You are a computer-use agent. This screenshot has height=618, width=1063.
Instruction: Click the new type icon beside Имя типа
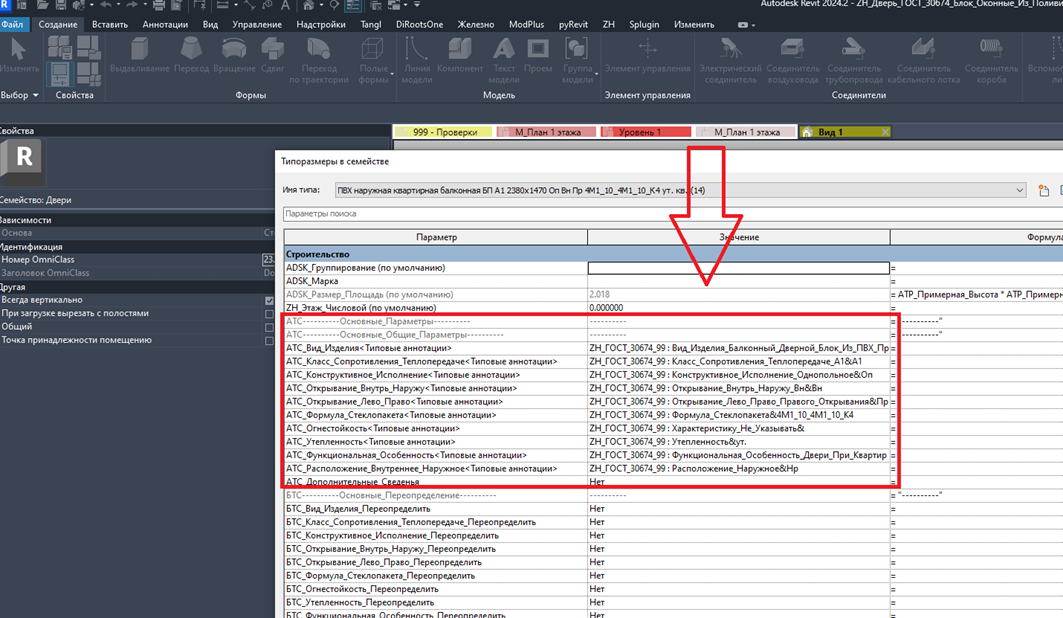coord(1043,190)
